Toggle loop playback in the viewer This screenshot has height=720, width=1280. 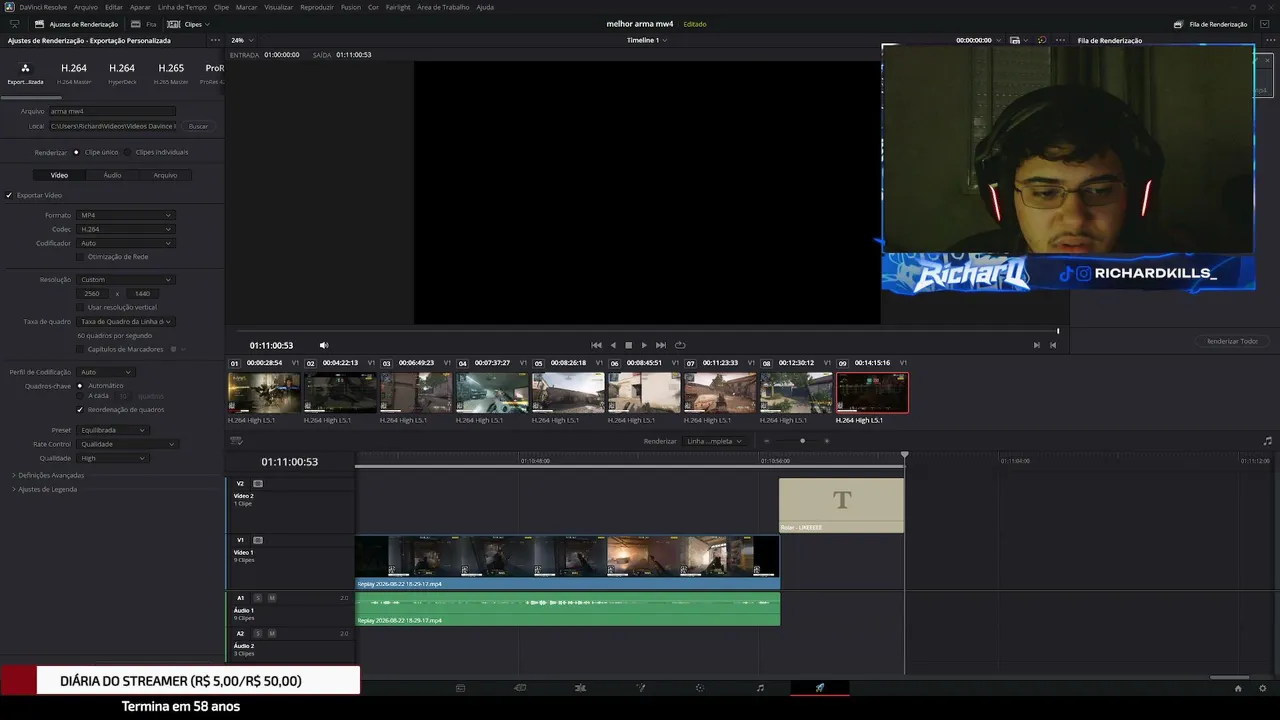(680, 345)
